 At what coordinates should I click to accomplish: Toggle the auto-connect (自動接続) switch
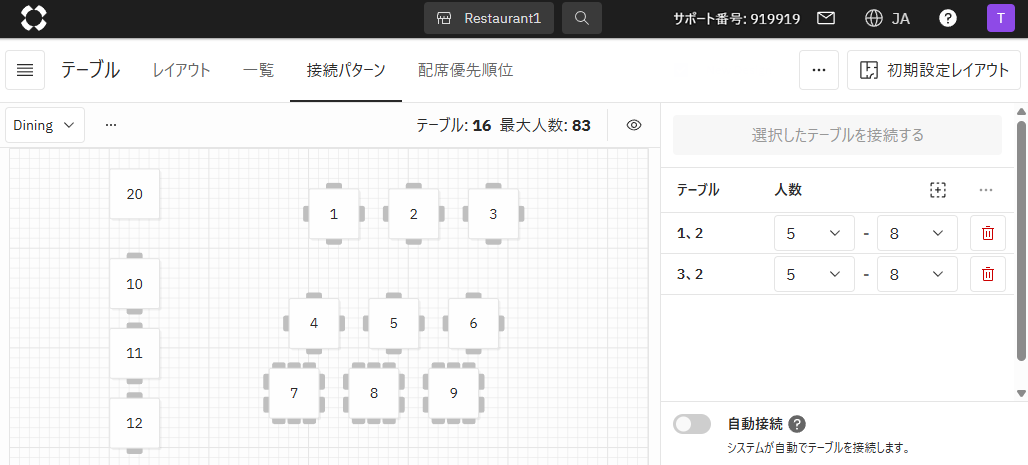click(692, 424)
